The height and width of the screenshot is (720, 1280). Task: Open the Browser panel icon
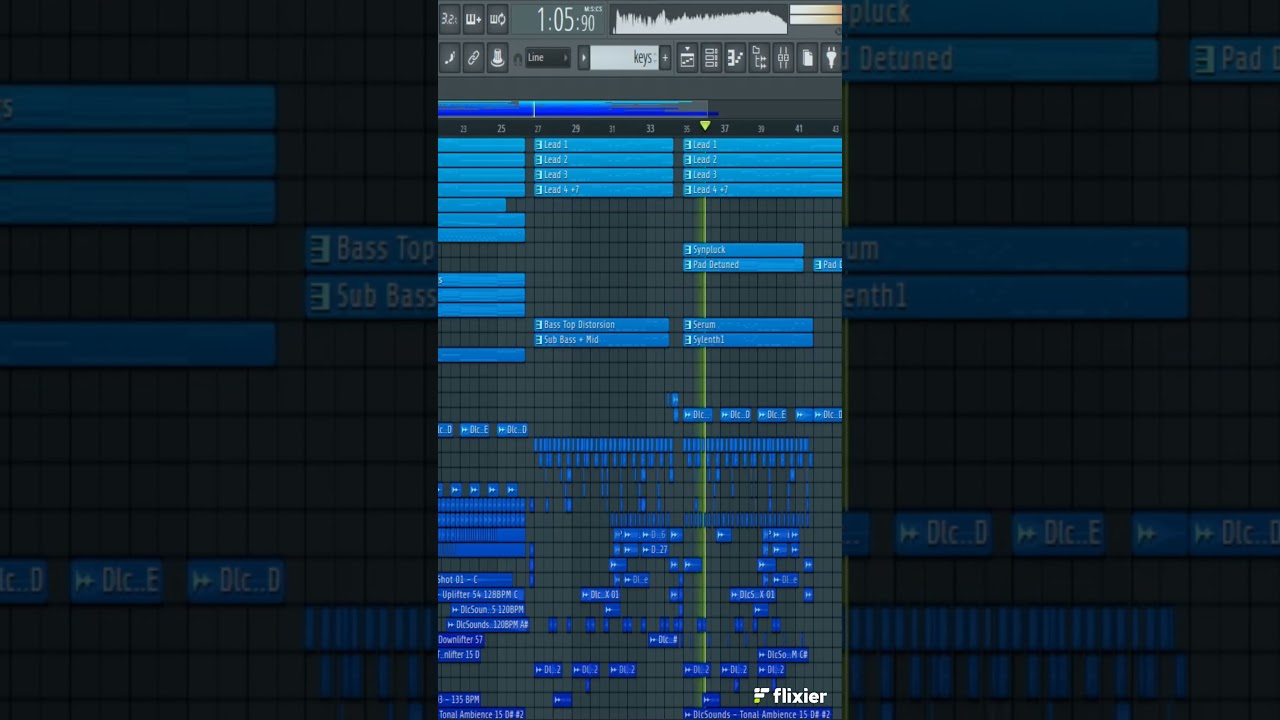tap(759, 58)
